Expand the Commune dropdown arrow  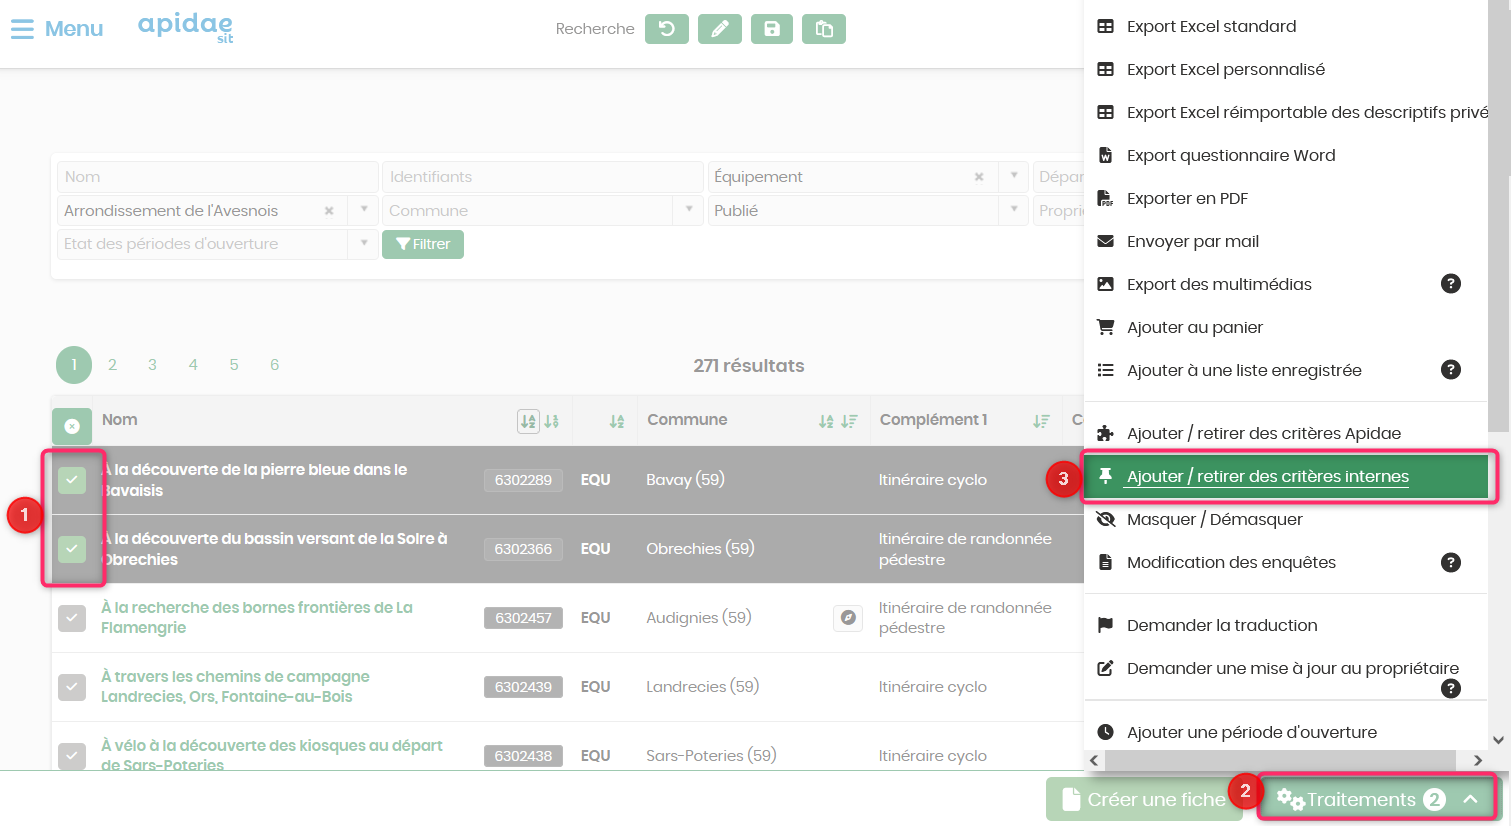tap(689, 210)
